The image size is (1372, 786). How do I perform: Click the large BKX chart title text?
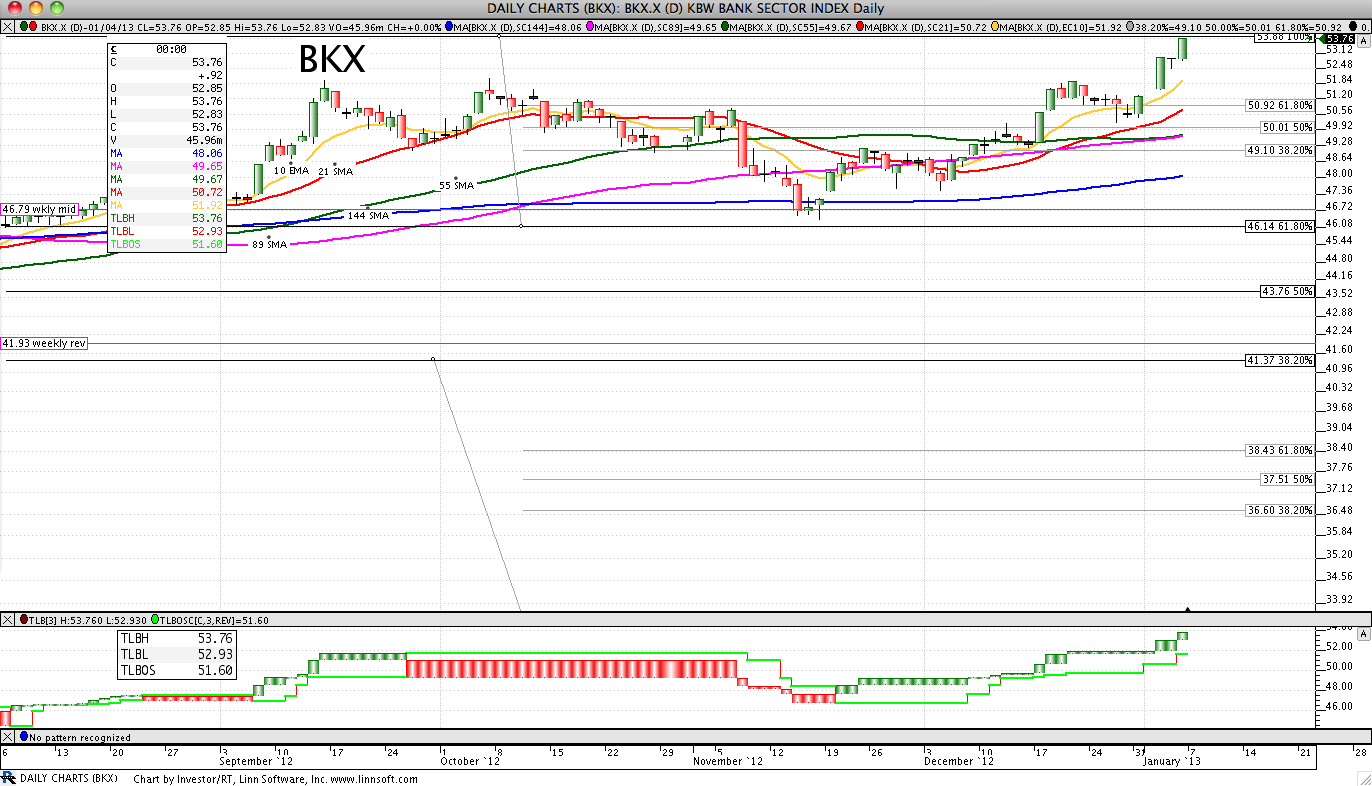coord(332,61)
